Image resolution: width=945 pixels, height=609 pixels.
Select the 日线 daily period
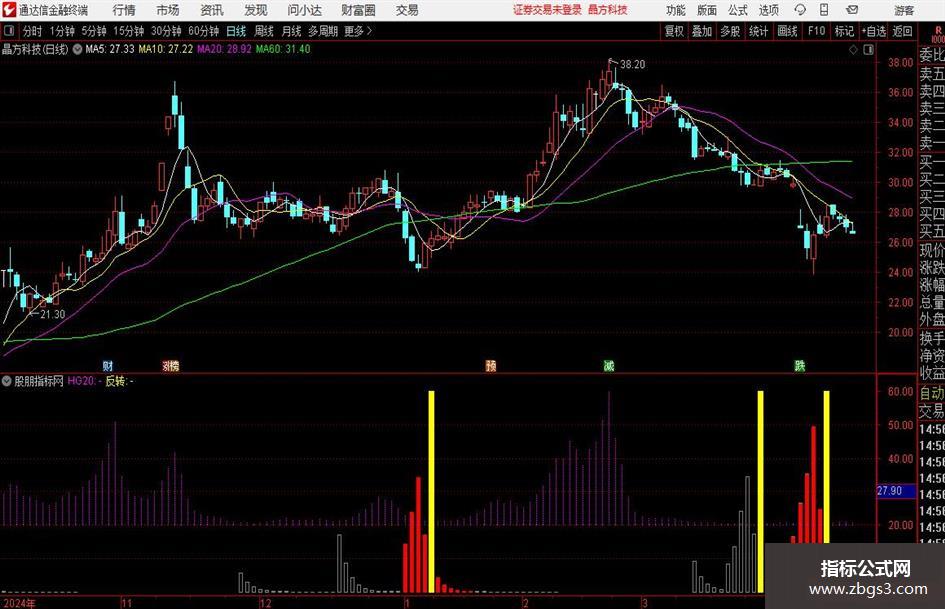pyautogui.click(x=236, y=31)
